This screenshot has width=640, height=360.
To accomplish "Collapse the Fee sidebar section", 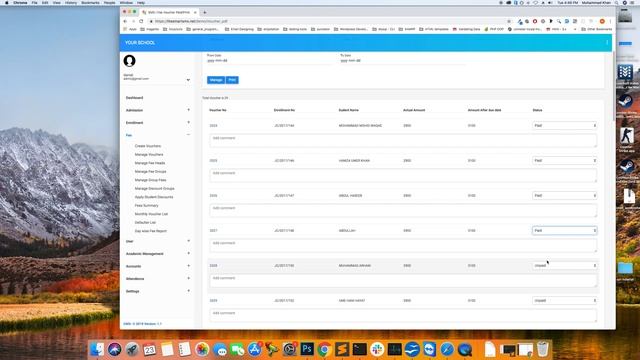I will tap(188, 135).
